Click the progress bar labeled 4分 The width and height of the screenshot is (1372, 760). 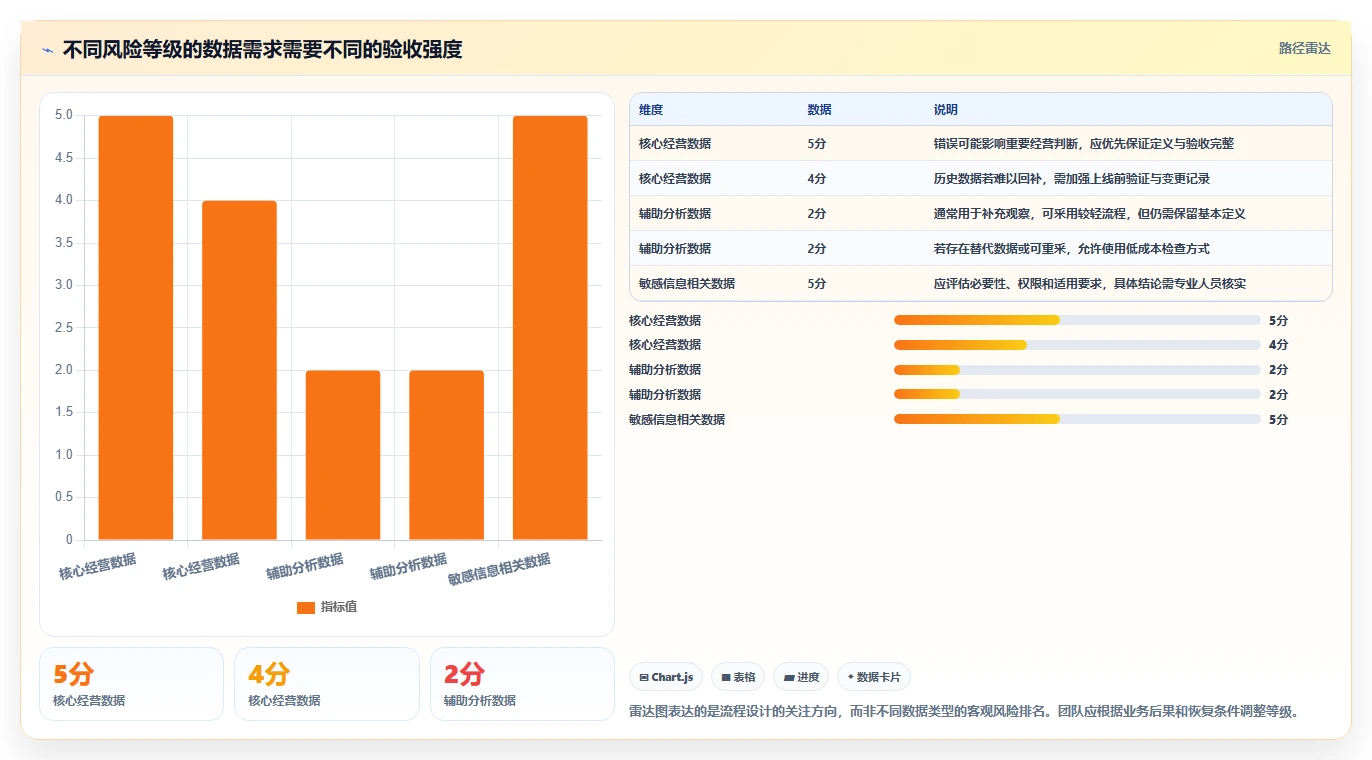click(1077, 345)
